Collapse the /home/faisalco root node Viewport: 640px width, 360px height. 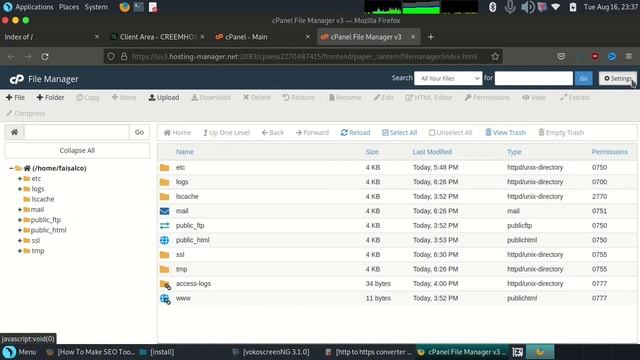pyautogui.click(x=11, y=168)
